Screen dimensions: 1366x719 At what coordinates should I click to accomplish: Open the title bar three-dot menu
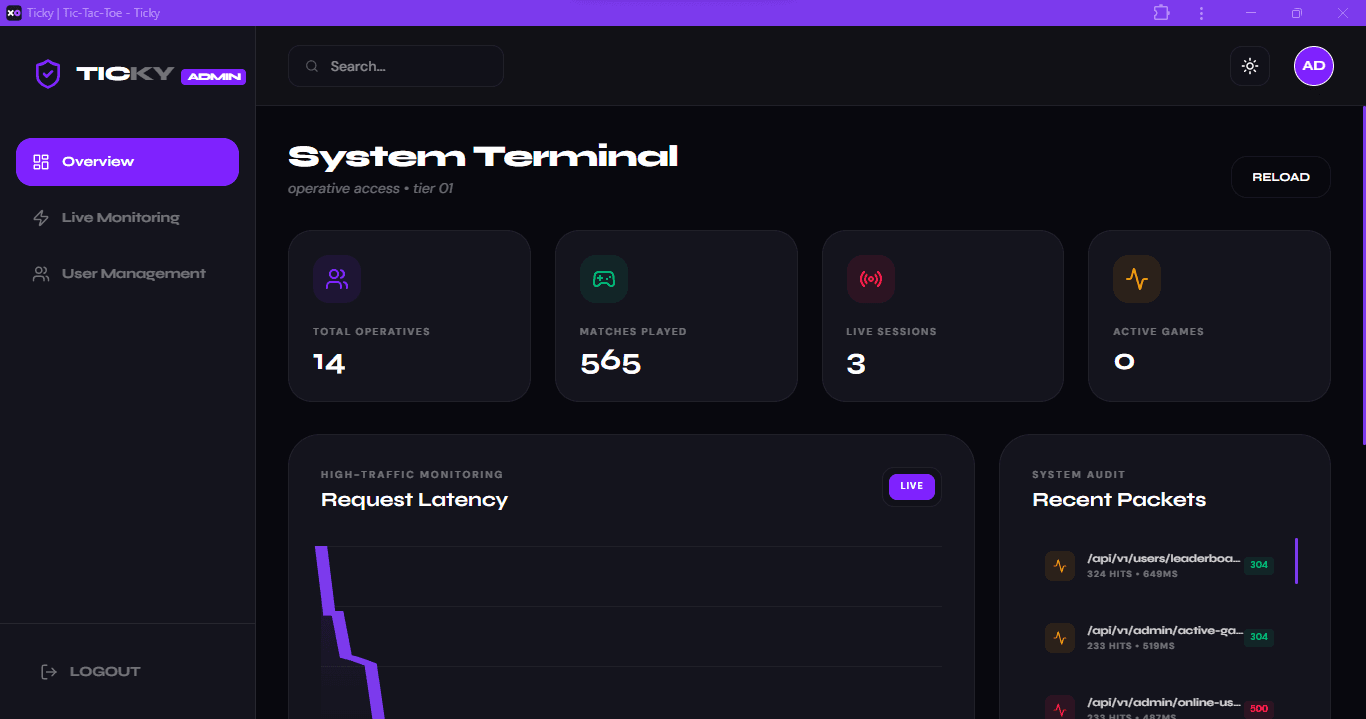pyautogui.click(x=1201, y=13)
